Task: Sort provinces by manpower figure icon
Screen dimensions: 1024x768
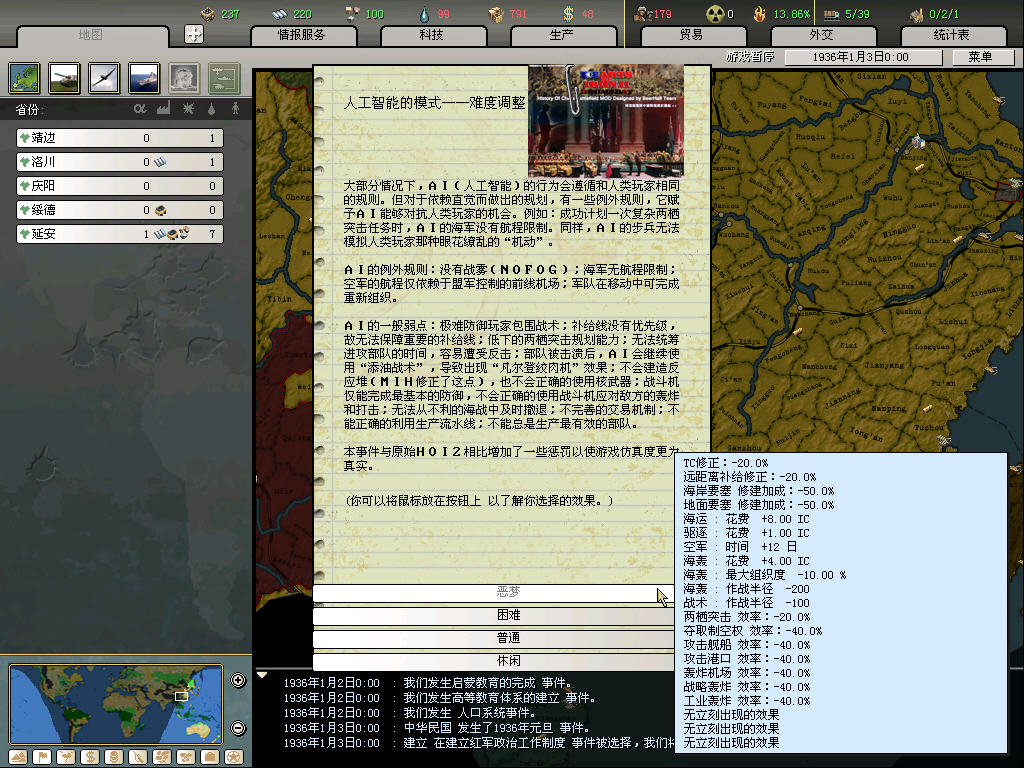Action: click(x=235, y=108)
